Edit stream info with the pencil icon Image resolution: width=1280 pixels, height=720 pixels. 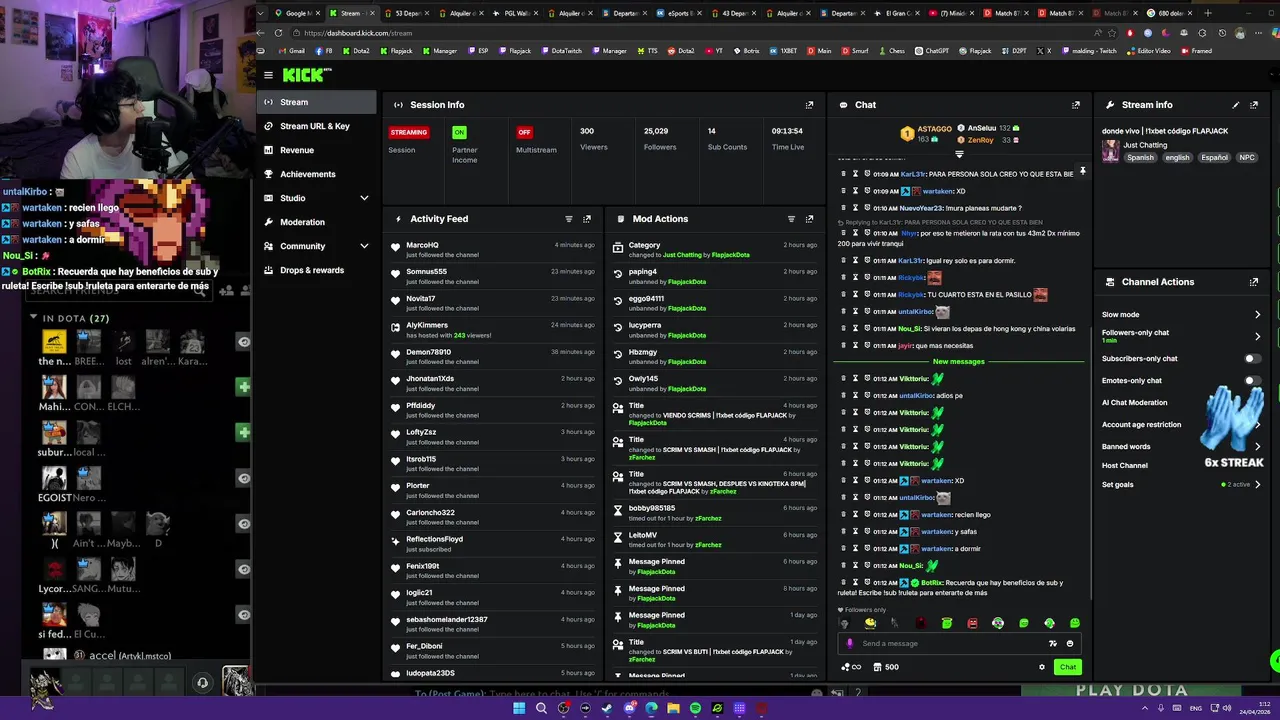tap(1236, 105)
